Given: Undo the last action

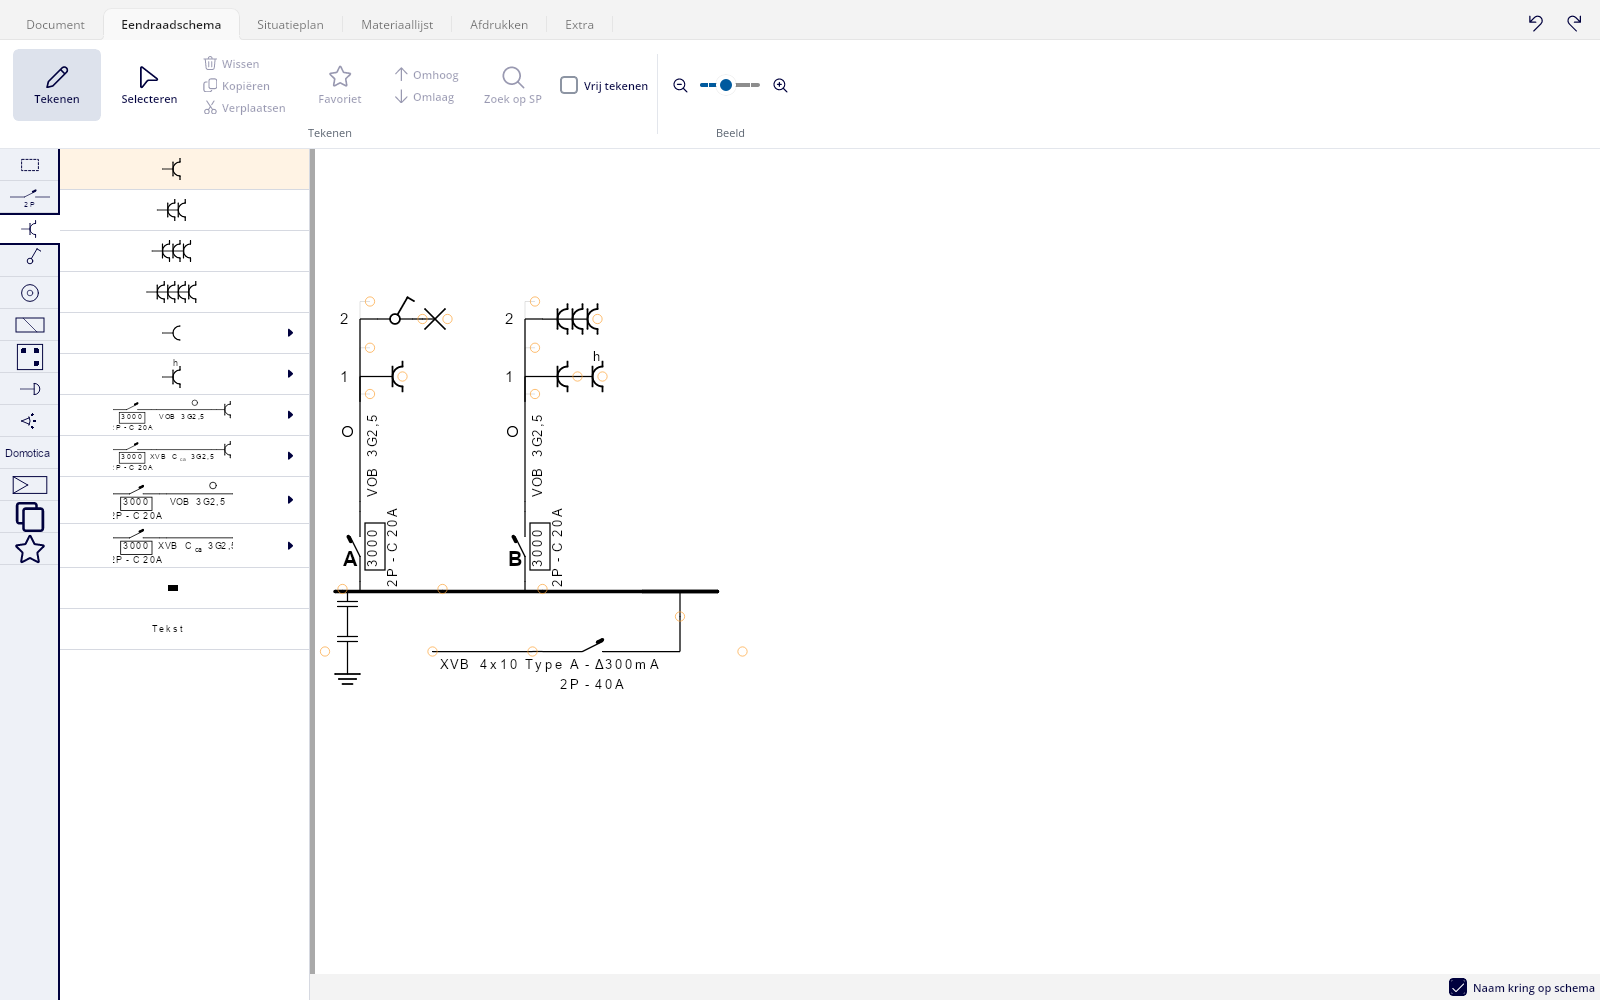Looking at the screenshot, I should pyautogui.click(x=1536, y=23).
